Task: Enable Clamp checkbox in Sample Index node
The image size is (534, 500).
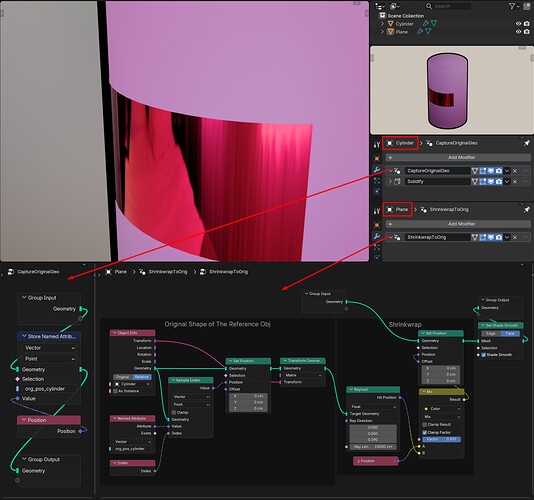Action: point(174,412)
